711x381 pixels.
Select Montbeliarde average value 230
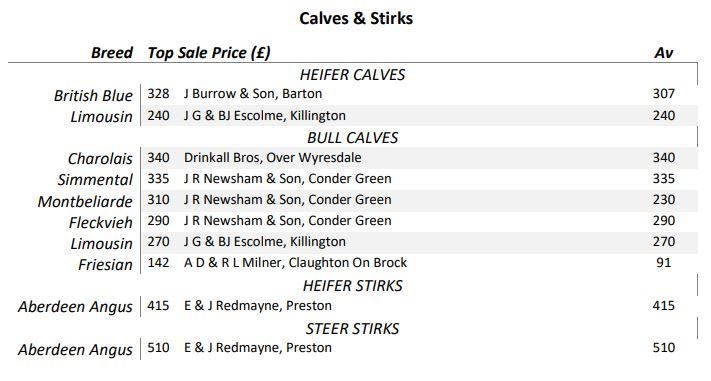point(664,200)
